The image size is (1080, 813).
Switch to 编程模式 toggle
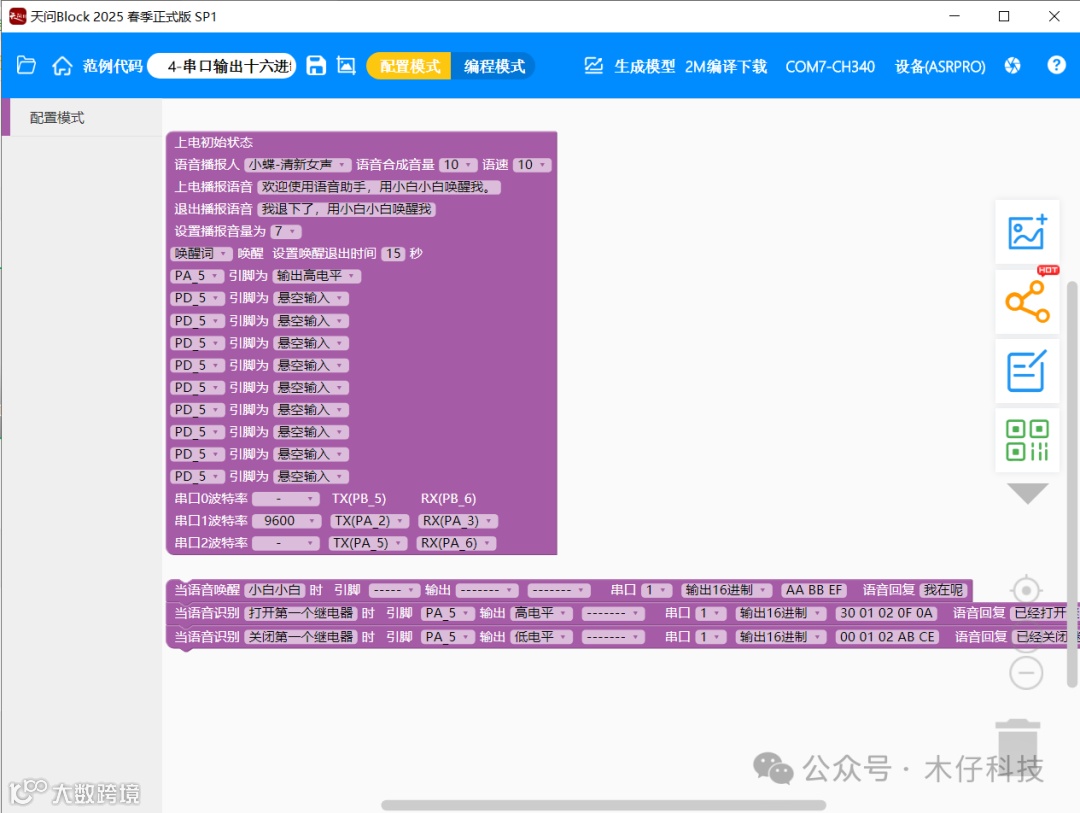[x=494, y=66]
